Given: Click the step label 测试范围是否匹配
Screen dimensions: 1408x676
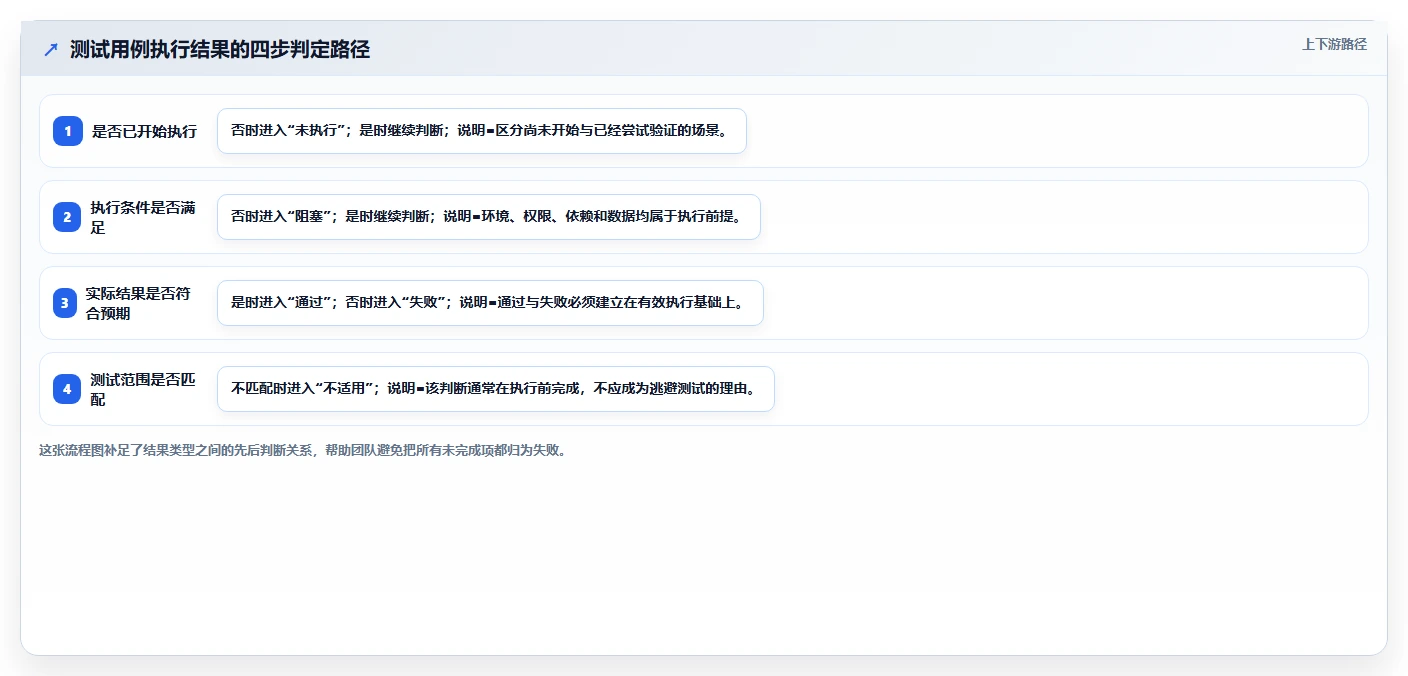Looking at the screenshot, I should (x=143, y=389).
